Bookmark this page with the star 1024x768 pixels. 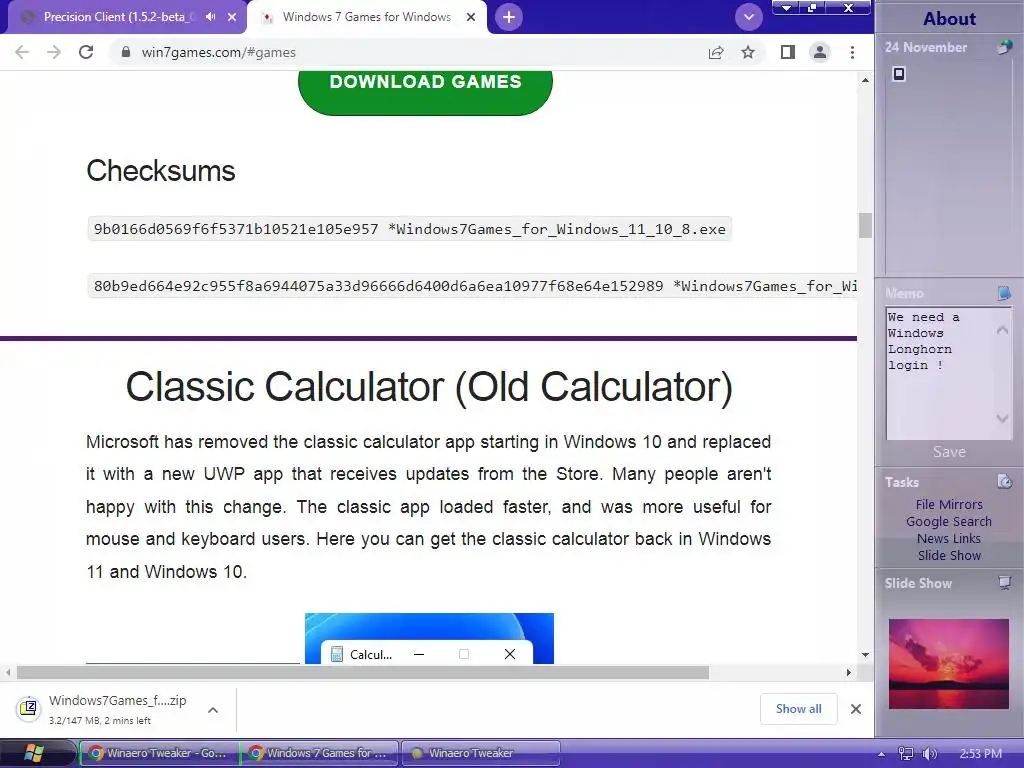(x=748, y=52)
